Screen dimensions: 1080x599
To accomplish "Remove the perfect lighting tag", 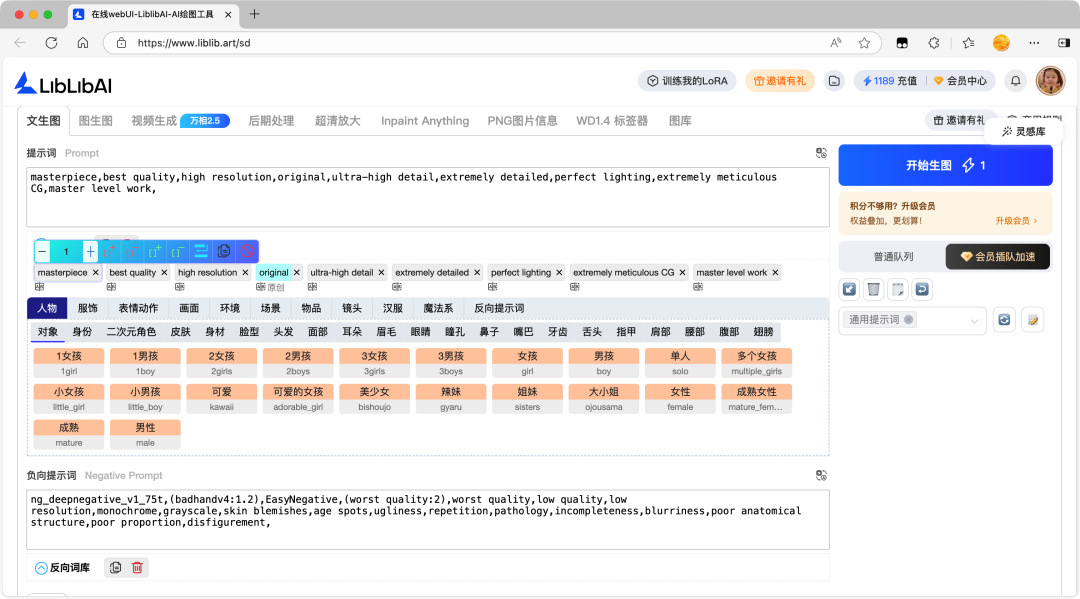I will [559, 273].
